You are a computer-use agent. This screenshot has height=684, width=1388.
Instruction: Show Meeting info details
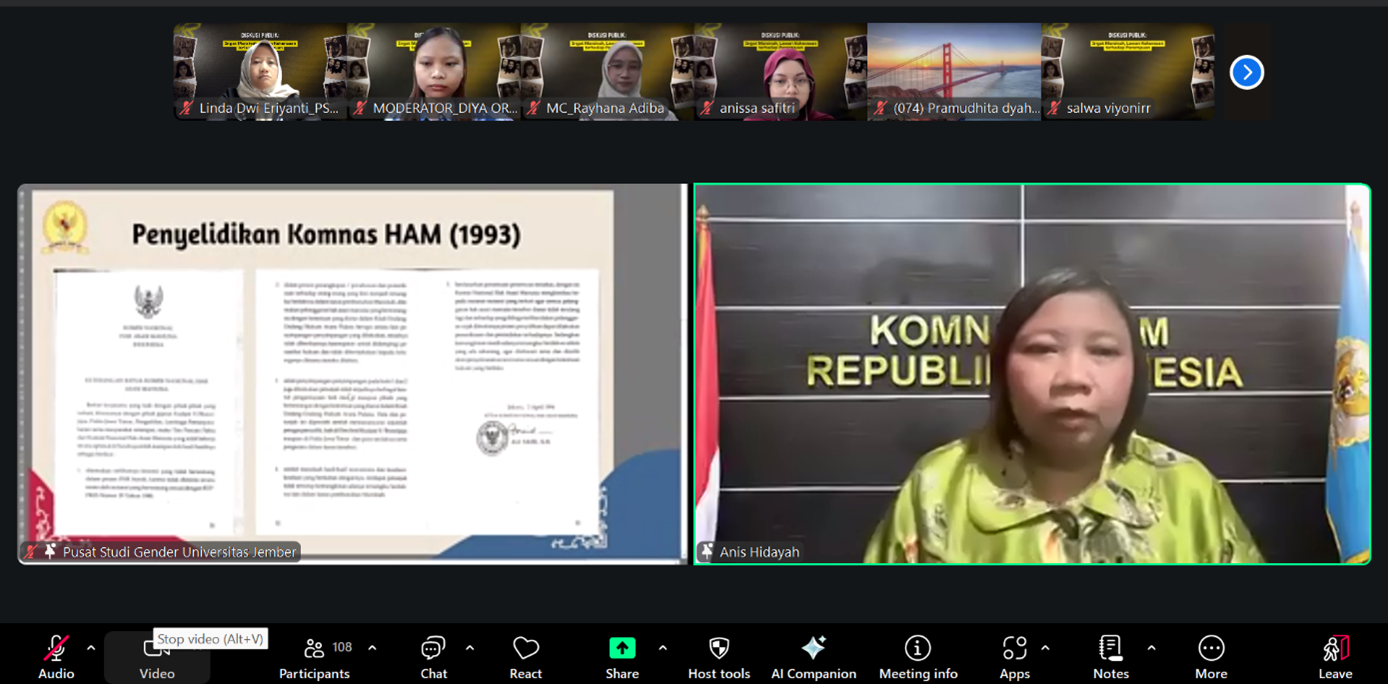(917, 655)
